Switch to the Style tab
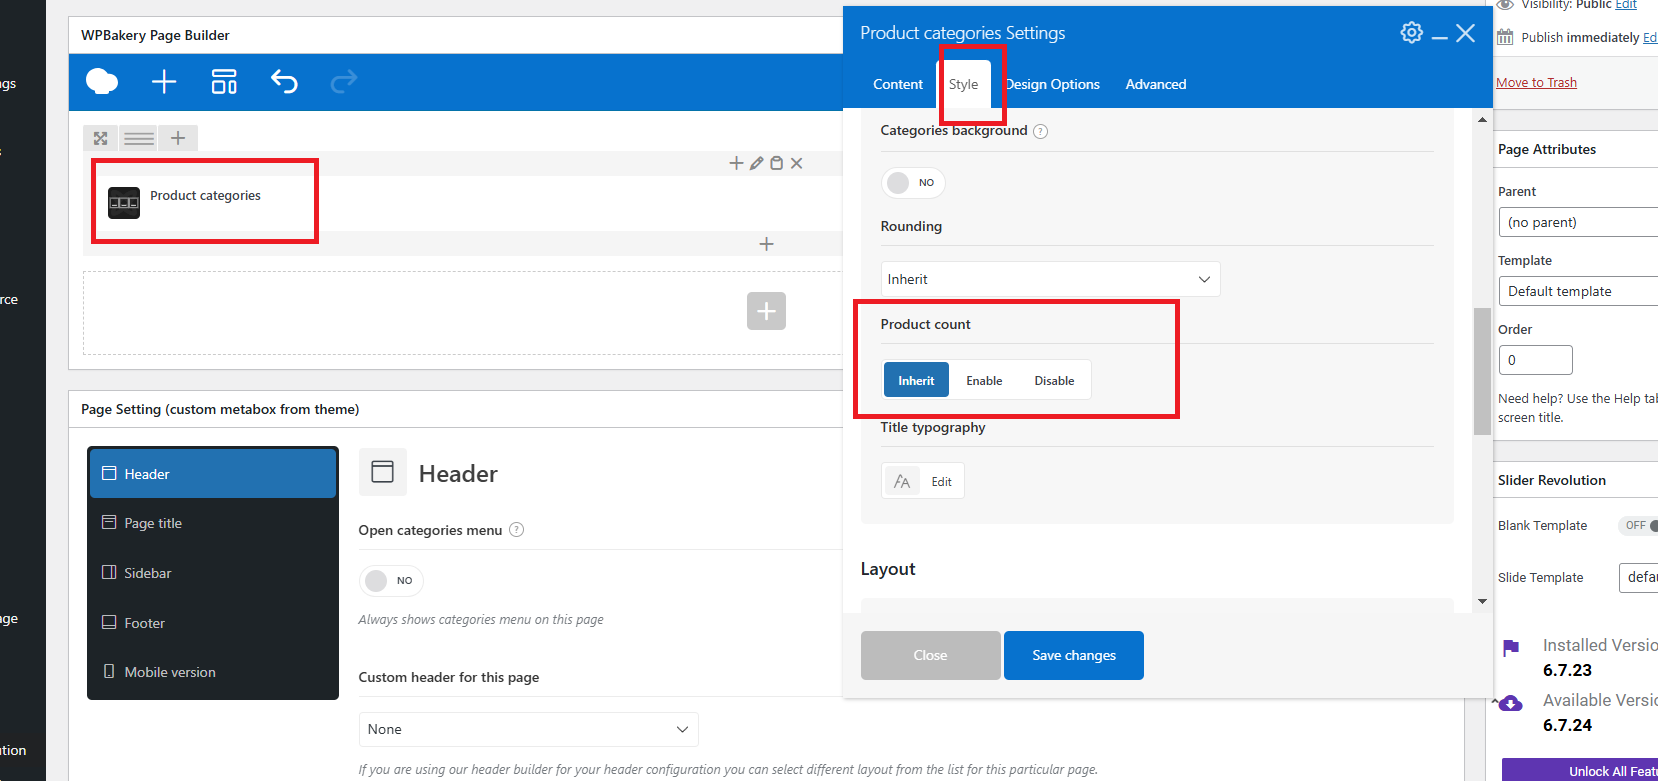Viewport: 1658px width, 781px height. (964, 84)
